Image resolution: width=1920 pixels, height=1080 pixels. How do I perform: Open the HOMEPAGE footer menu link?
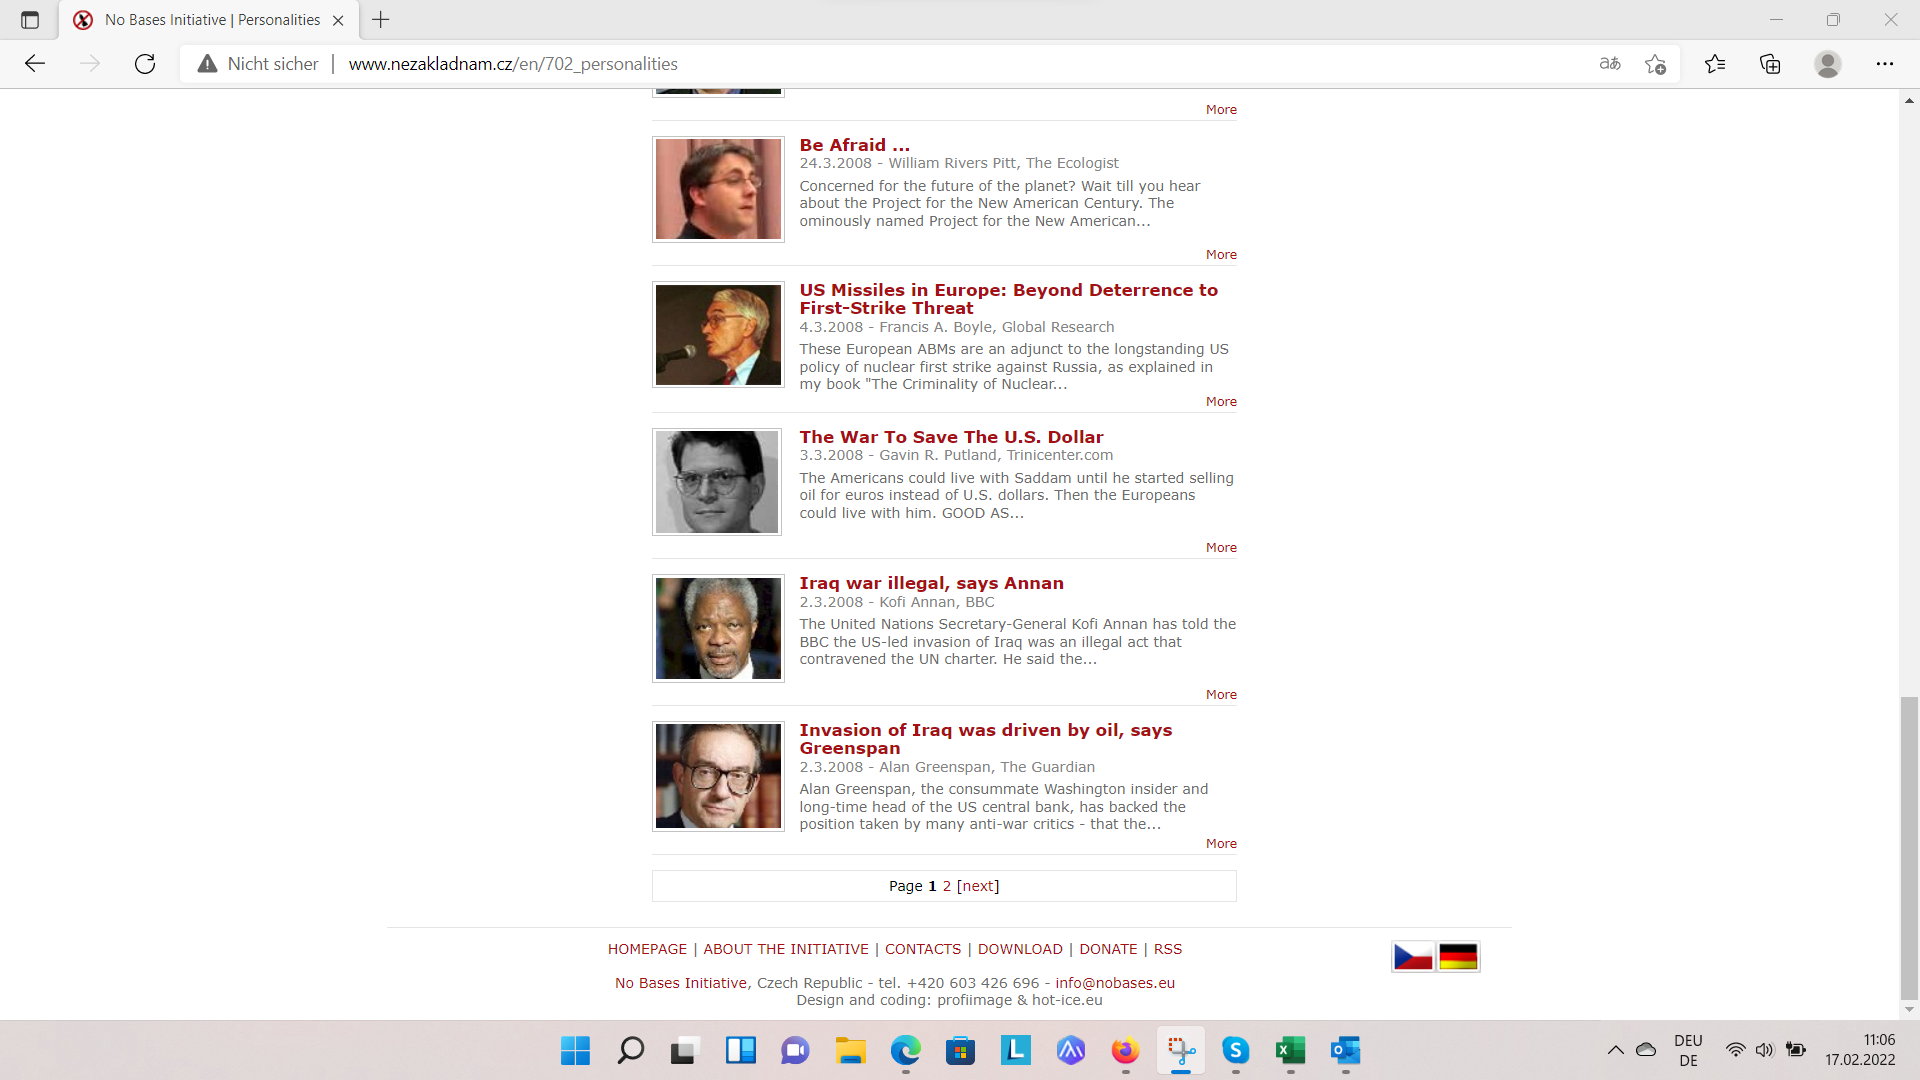tap(647, 949)
